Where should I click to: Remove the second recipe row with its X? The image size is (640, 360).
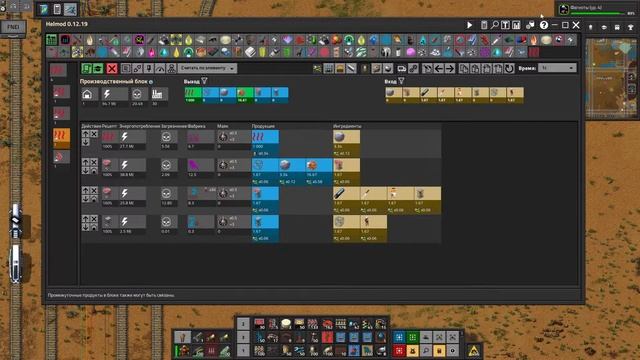(94, 162)
